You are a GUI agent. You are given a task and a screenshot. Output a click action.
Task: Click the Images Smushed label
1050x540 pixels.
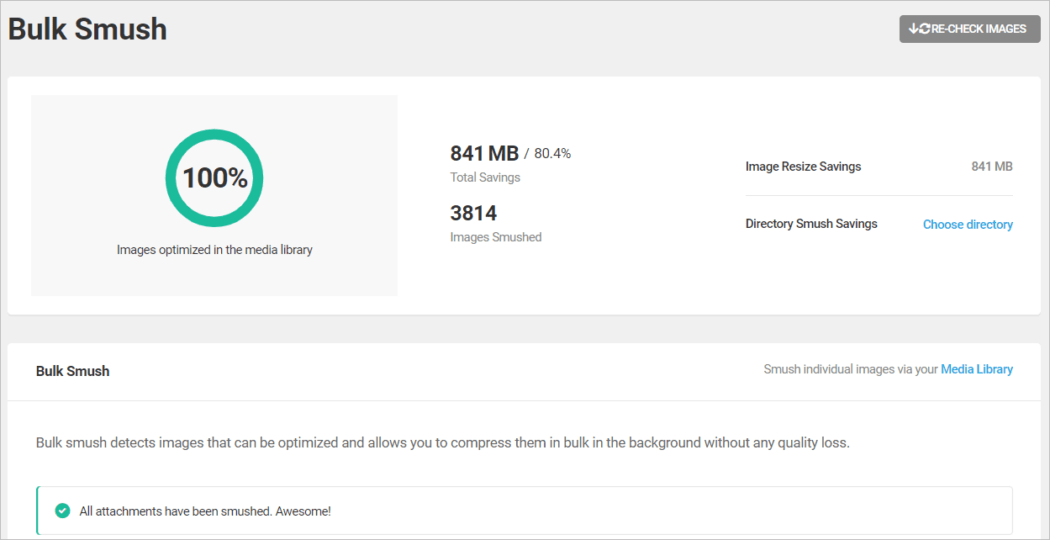(x=495, y=238)
